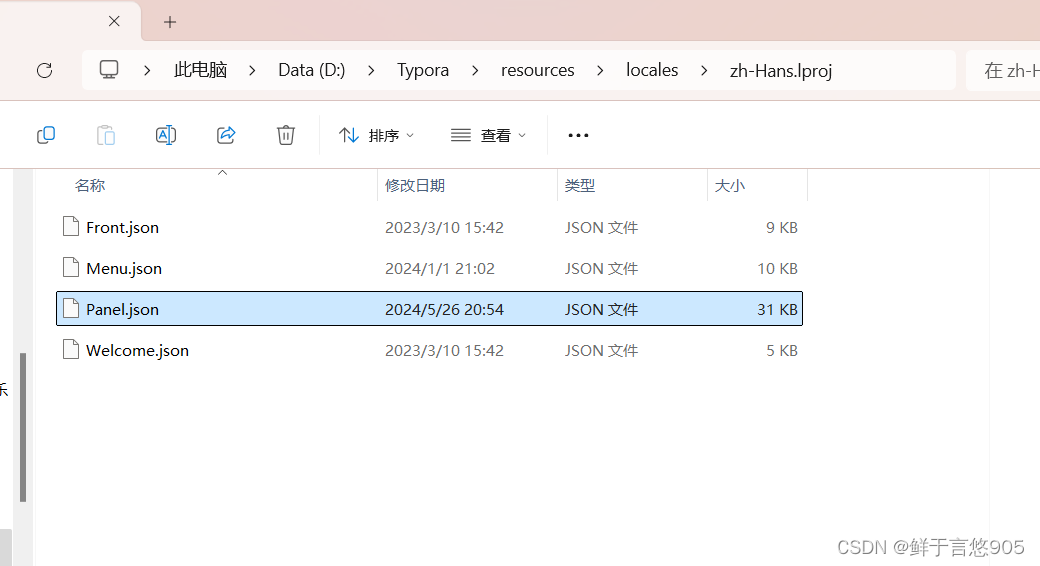The width and height of the screenshot is (1040, 566).
Task: Expand the chevron after resources
Action: [600, 70]
